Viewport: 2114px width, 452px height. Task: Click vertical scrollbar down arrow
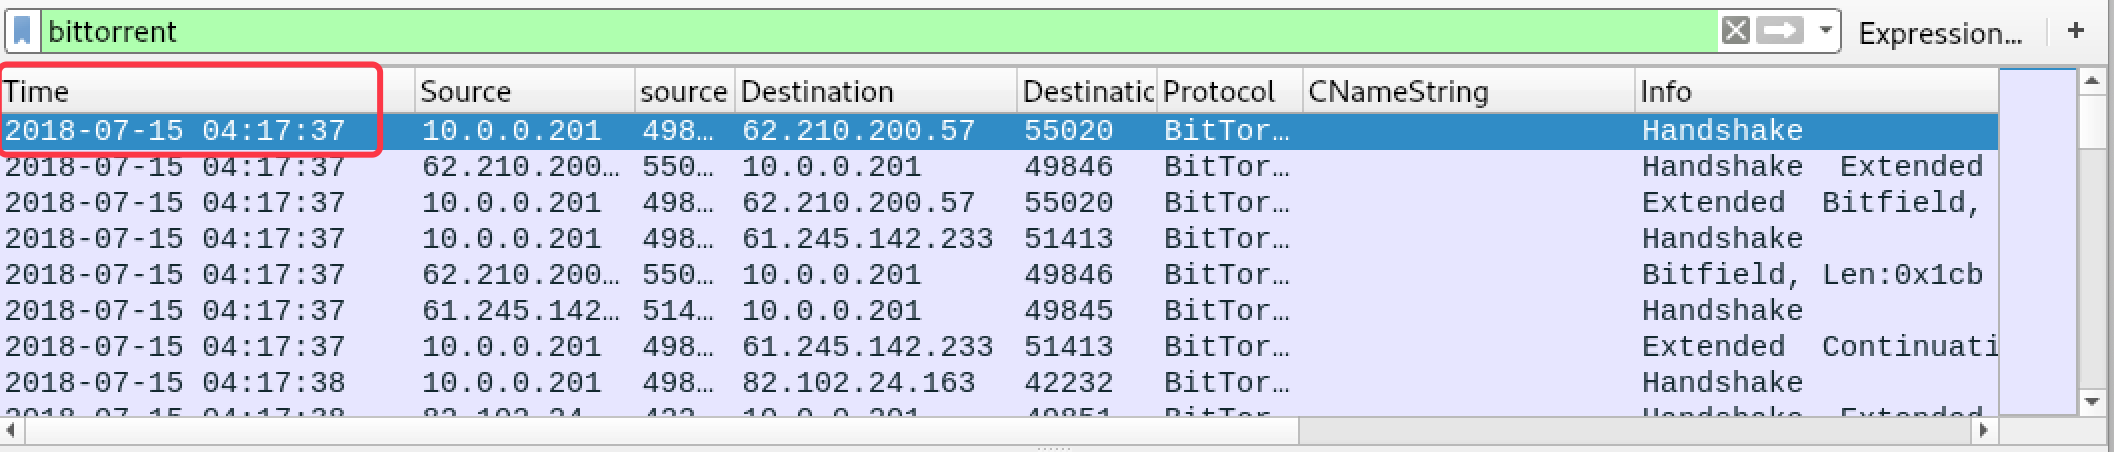coord(2091,402)
